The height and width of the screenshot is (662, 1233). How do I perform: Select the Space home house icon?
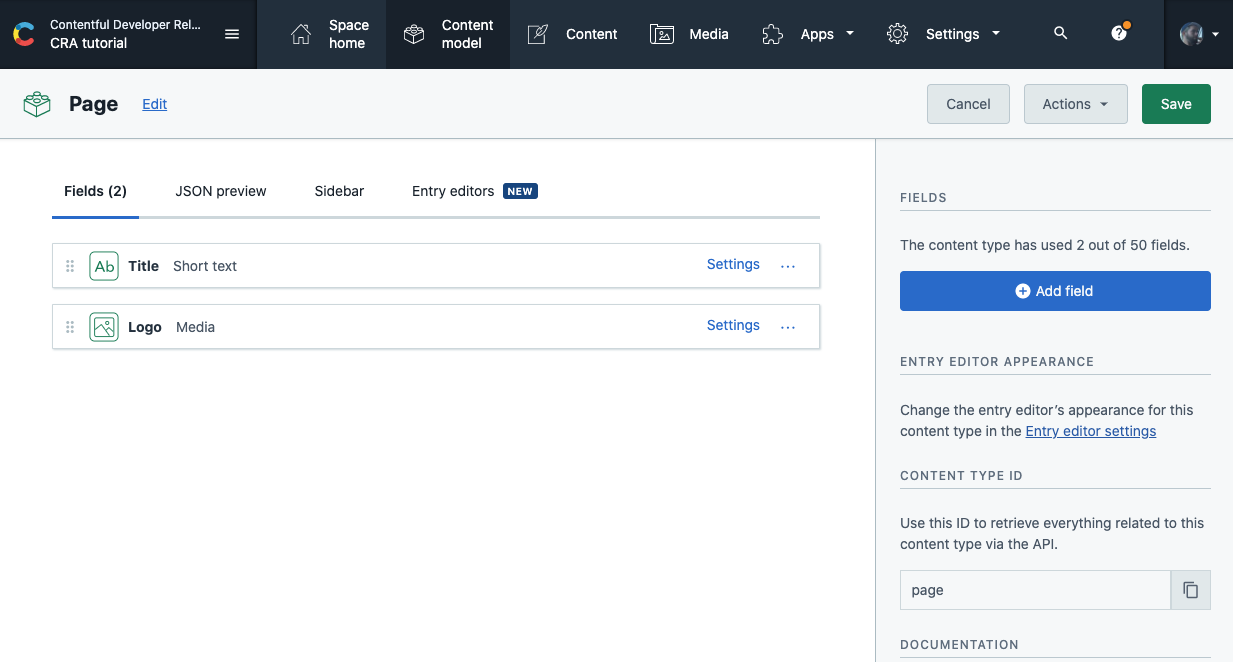click(300, 33)
